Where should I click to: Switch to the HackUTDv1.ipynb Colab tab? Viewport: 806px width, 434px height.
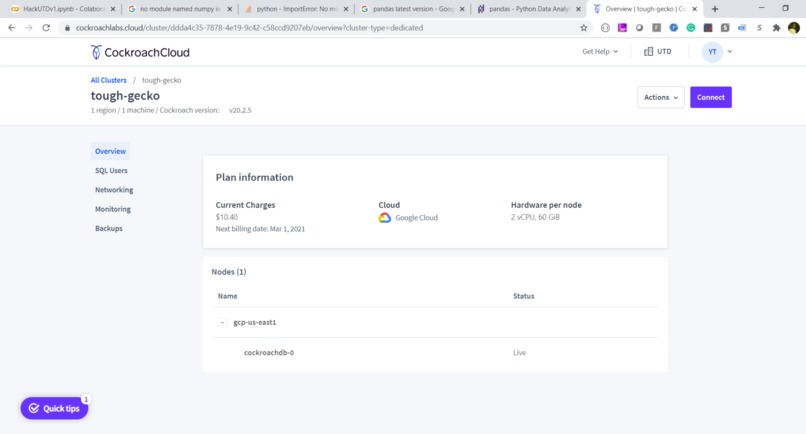[62, 9]
